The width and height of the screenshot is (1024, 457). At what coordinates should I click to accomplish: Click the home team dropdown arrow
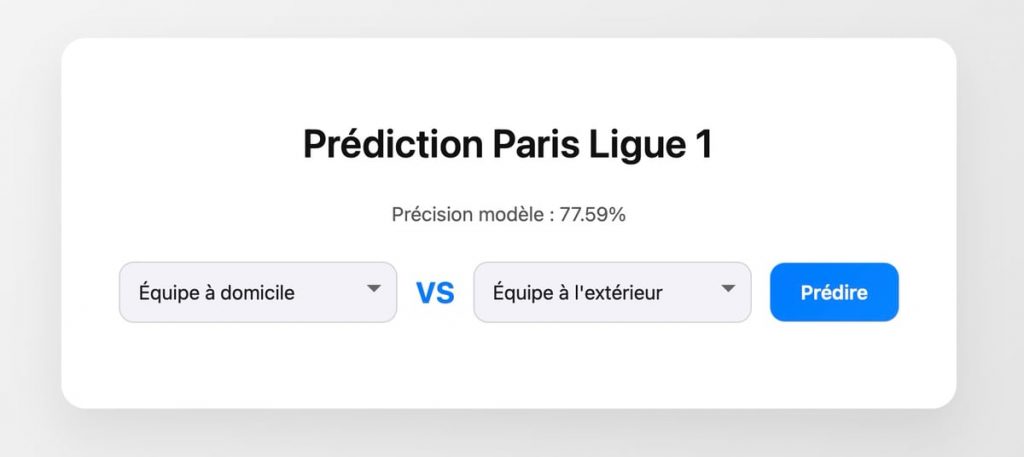point(373,289)
